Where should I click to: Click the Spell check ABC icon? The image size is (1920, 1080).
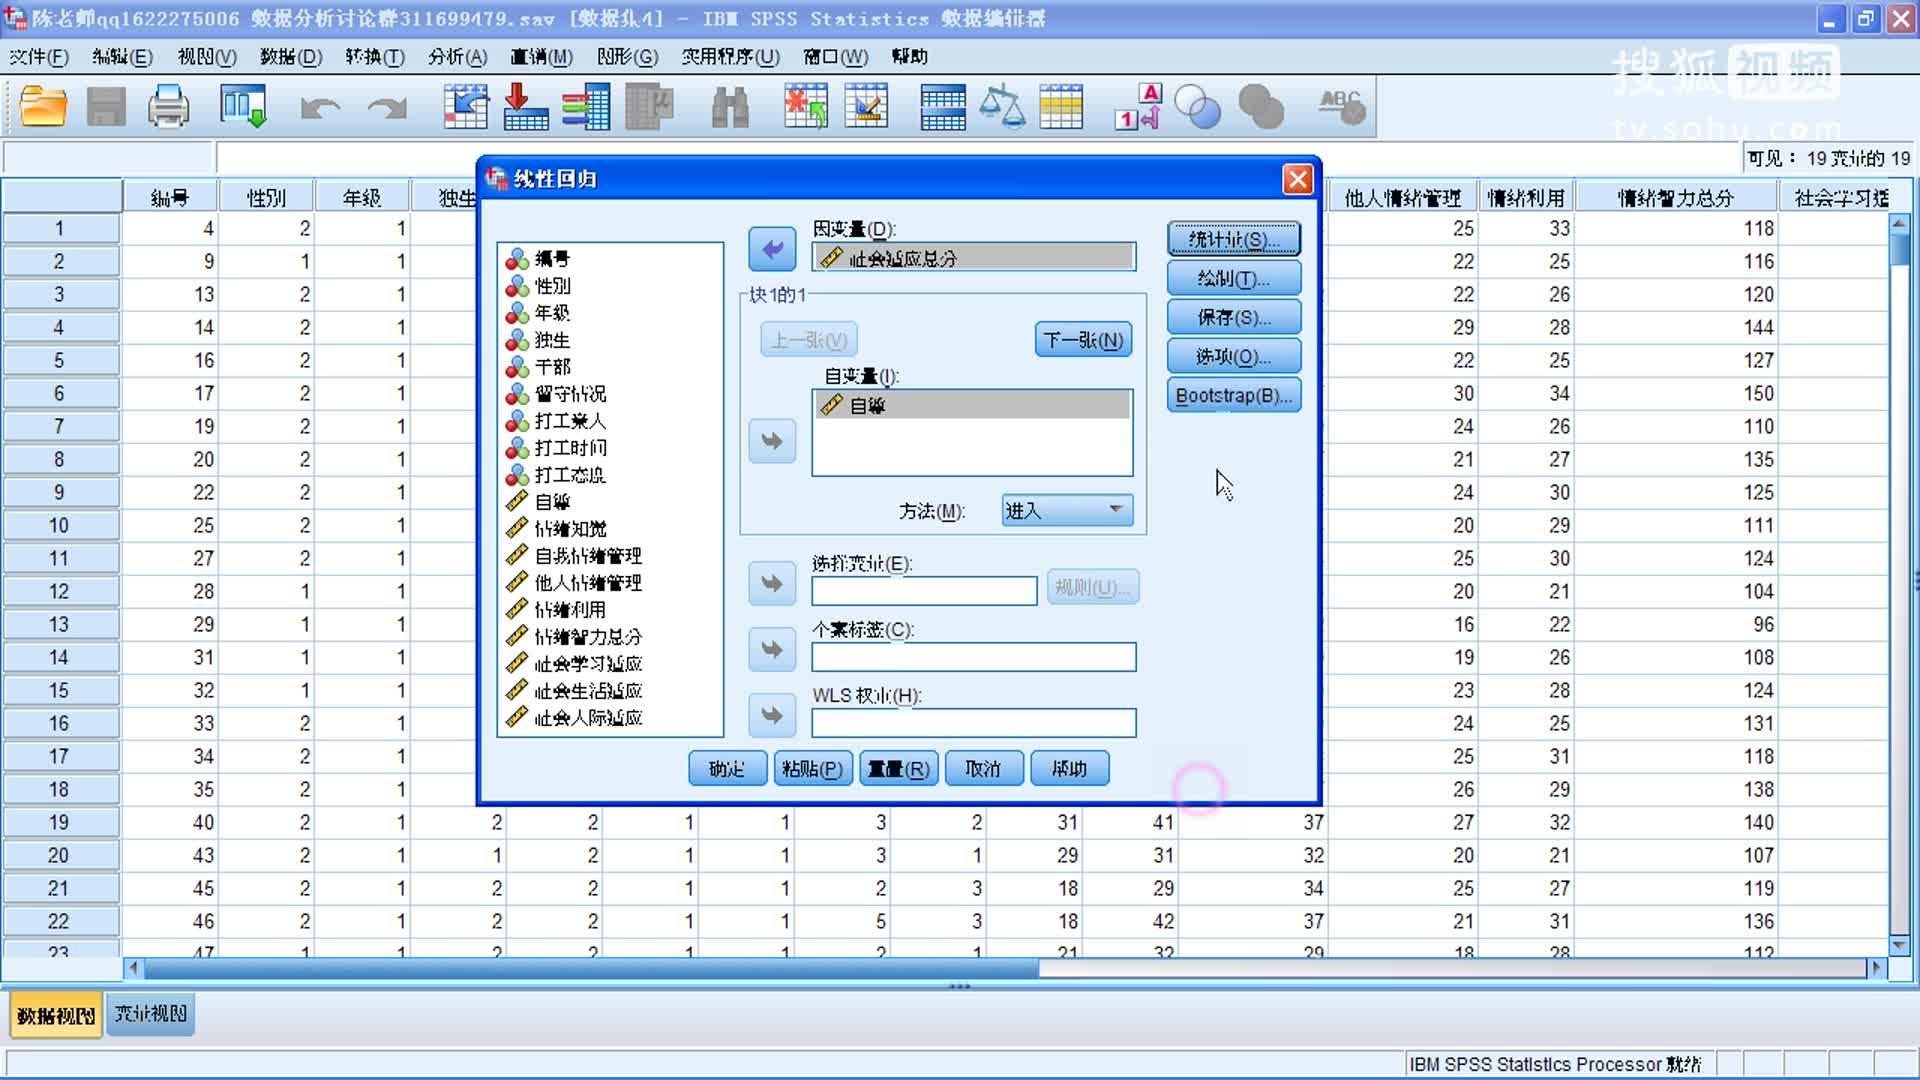click(x=1341, y=106)
